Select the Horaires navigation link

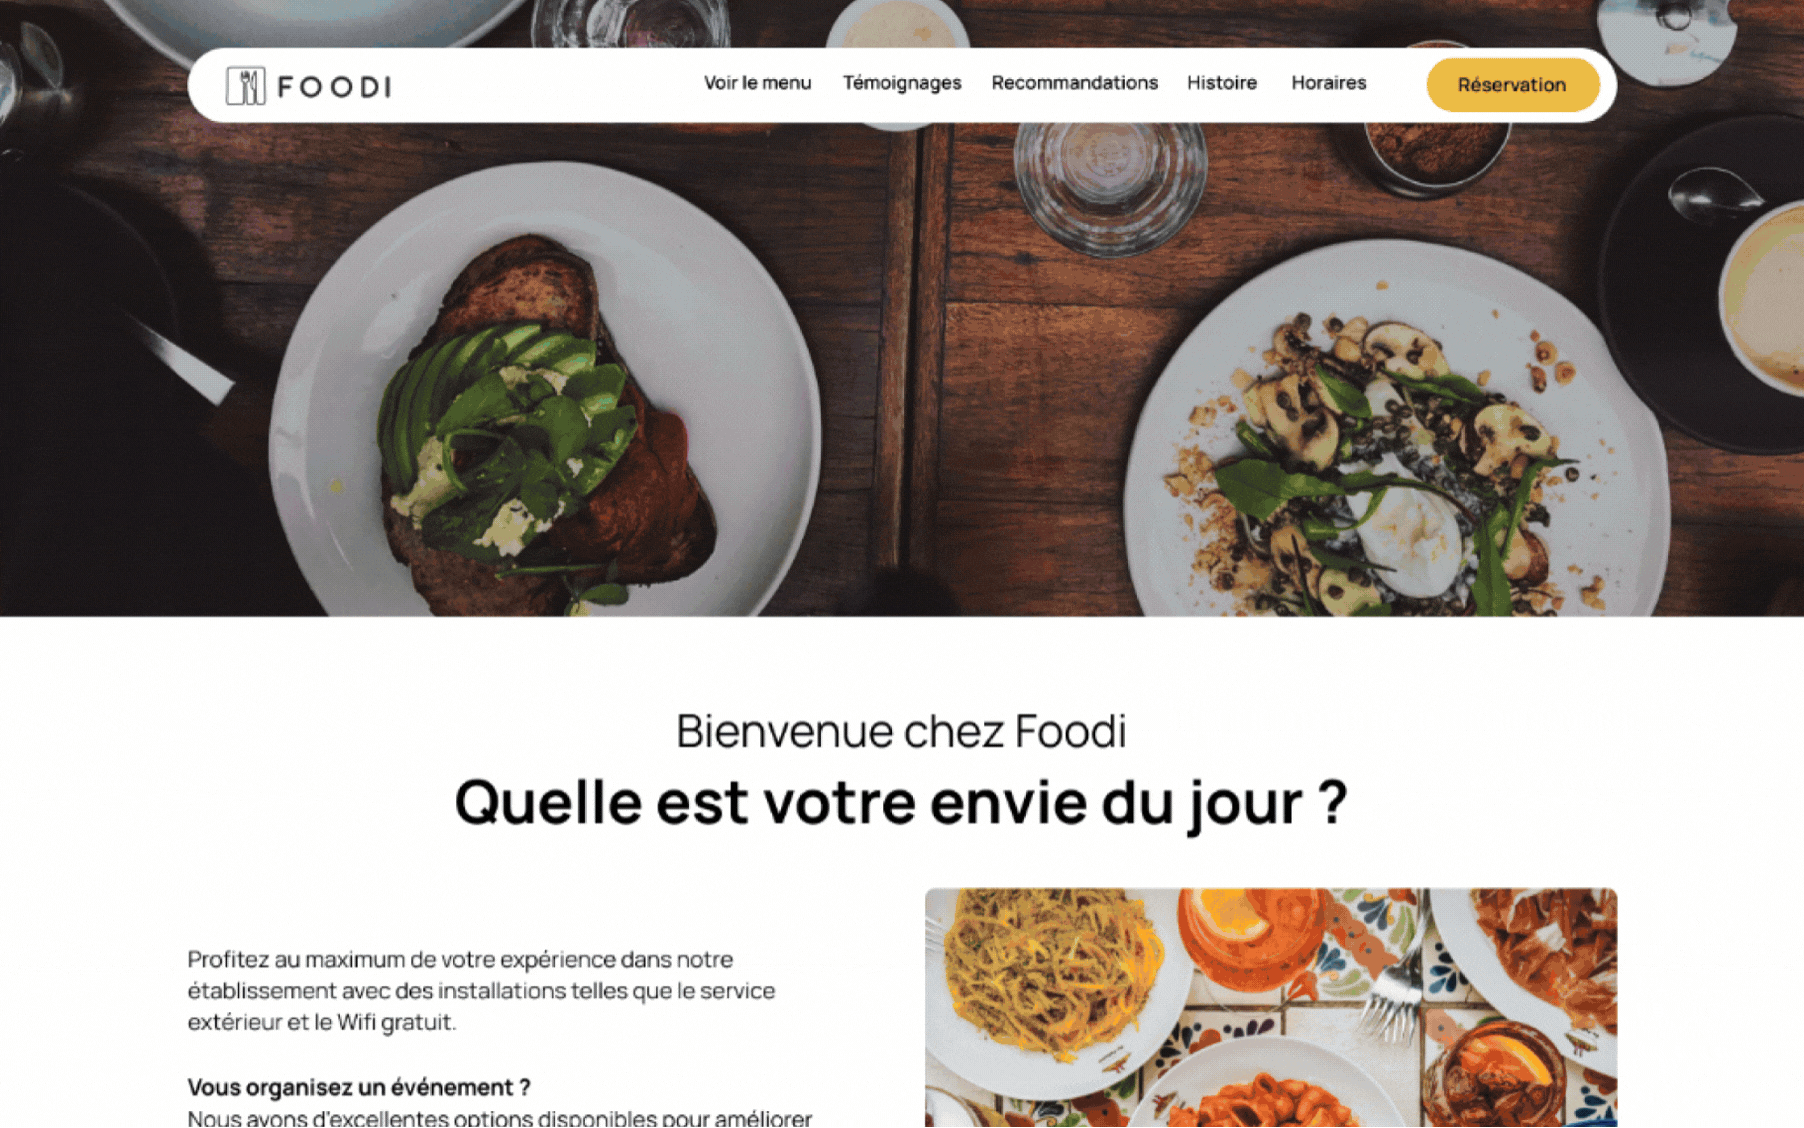[x=1328, y=83]
